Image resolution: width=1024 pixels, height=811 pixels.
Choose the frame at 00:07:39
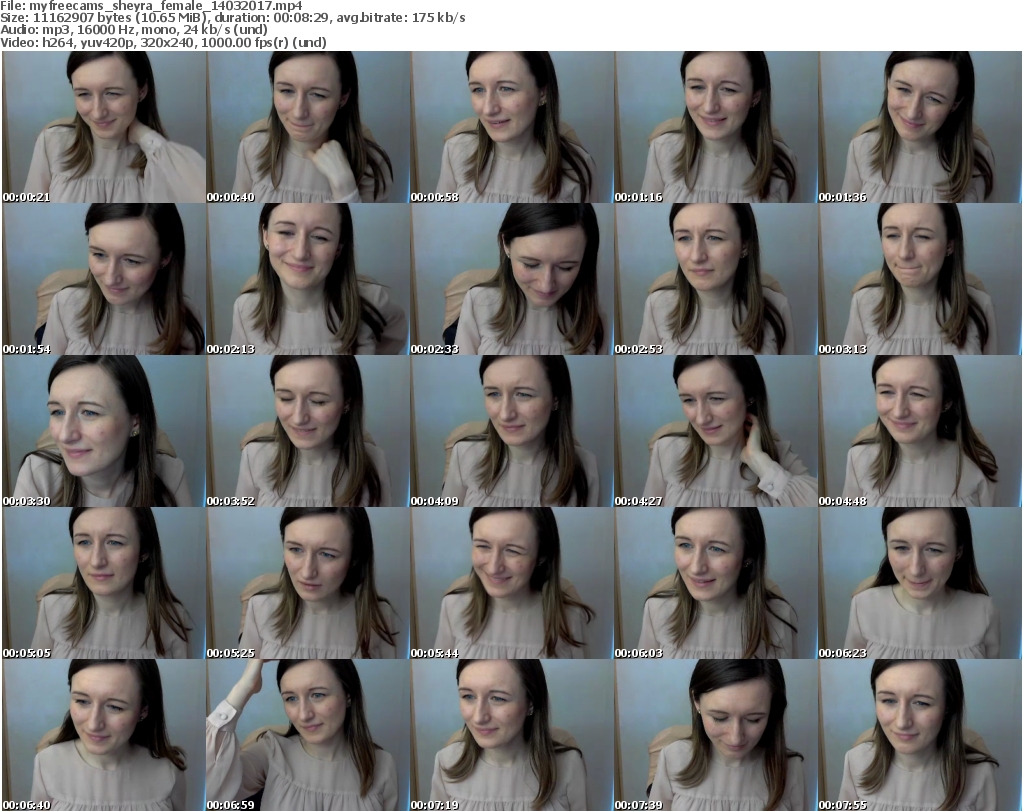[716, 735]
